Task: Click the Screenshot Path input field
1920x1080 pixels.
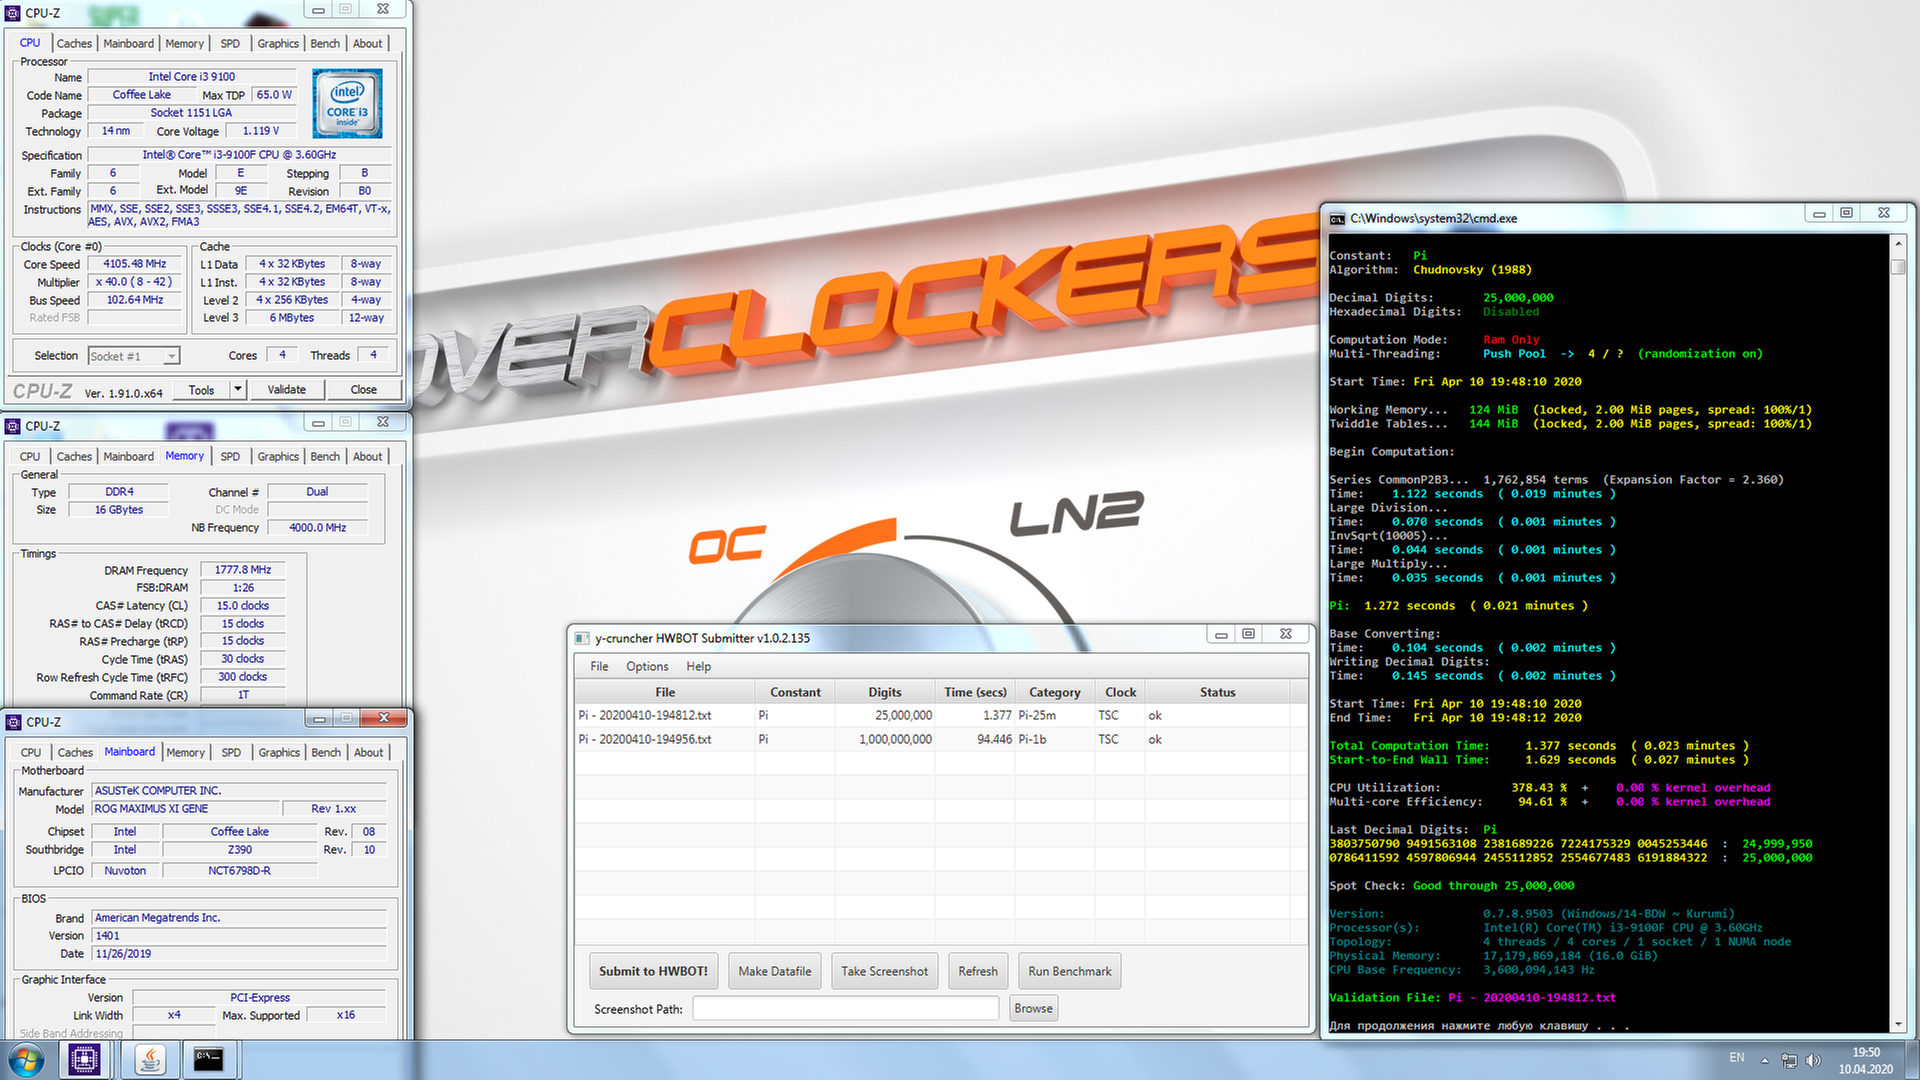Action: 846,1008
